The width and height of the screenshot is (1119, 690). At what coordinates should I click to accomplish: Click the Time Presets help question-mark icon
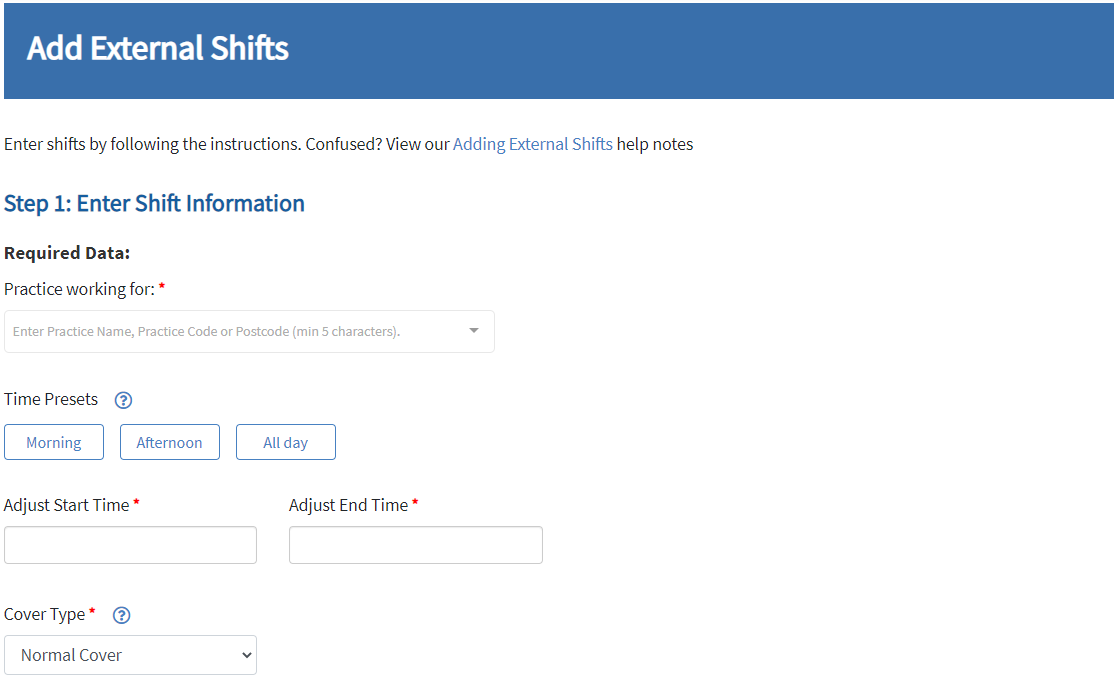[123, 401]
